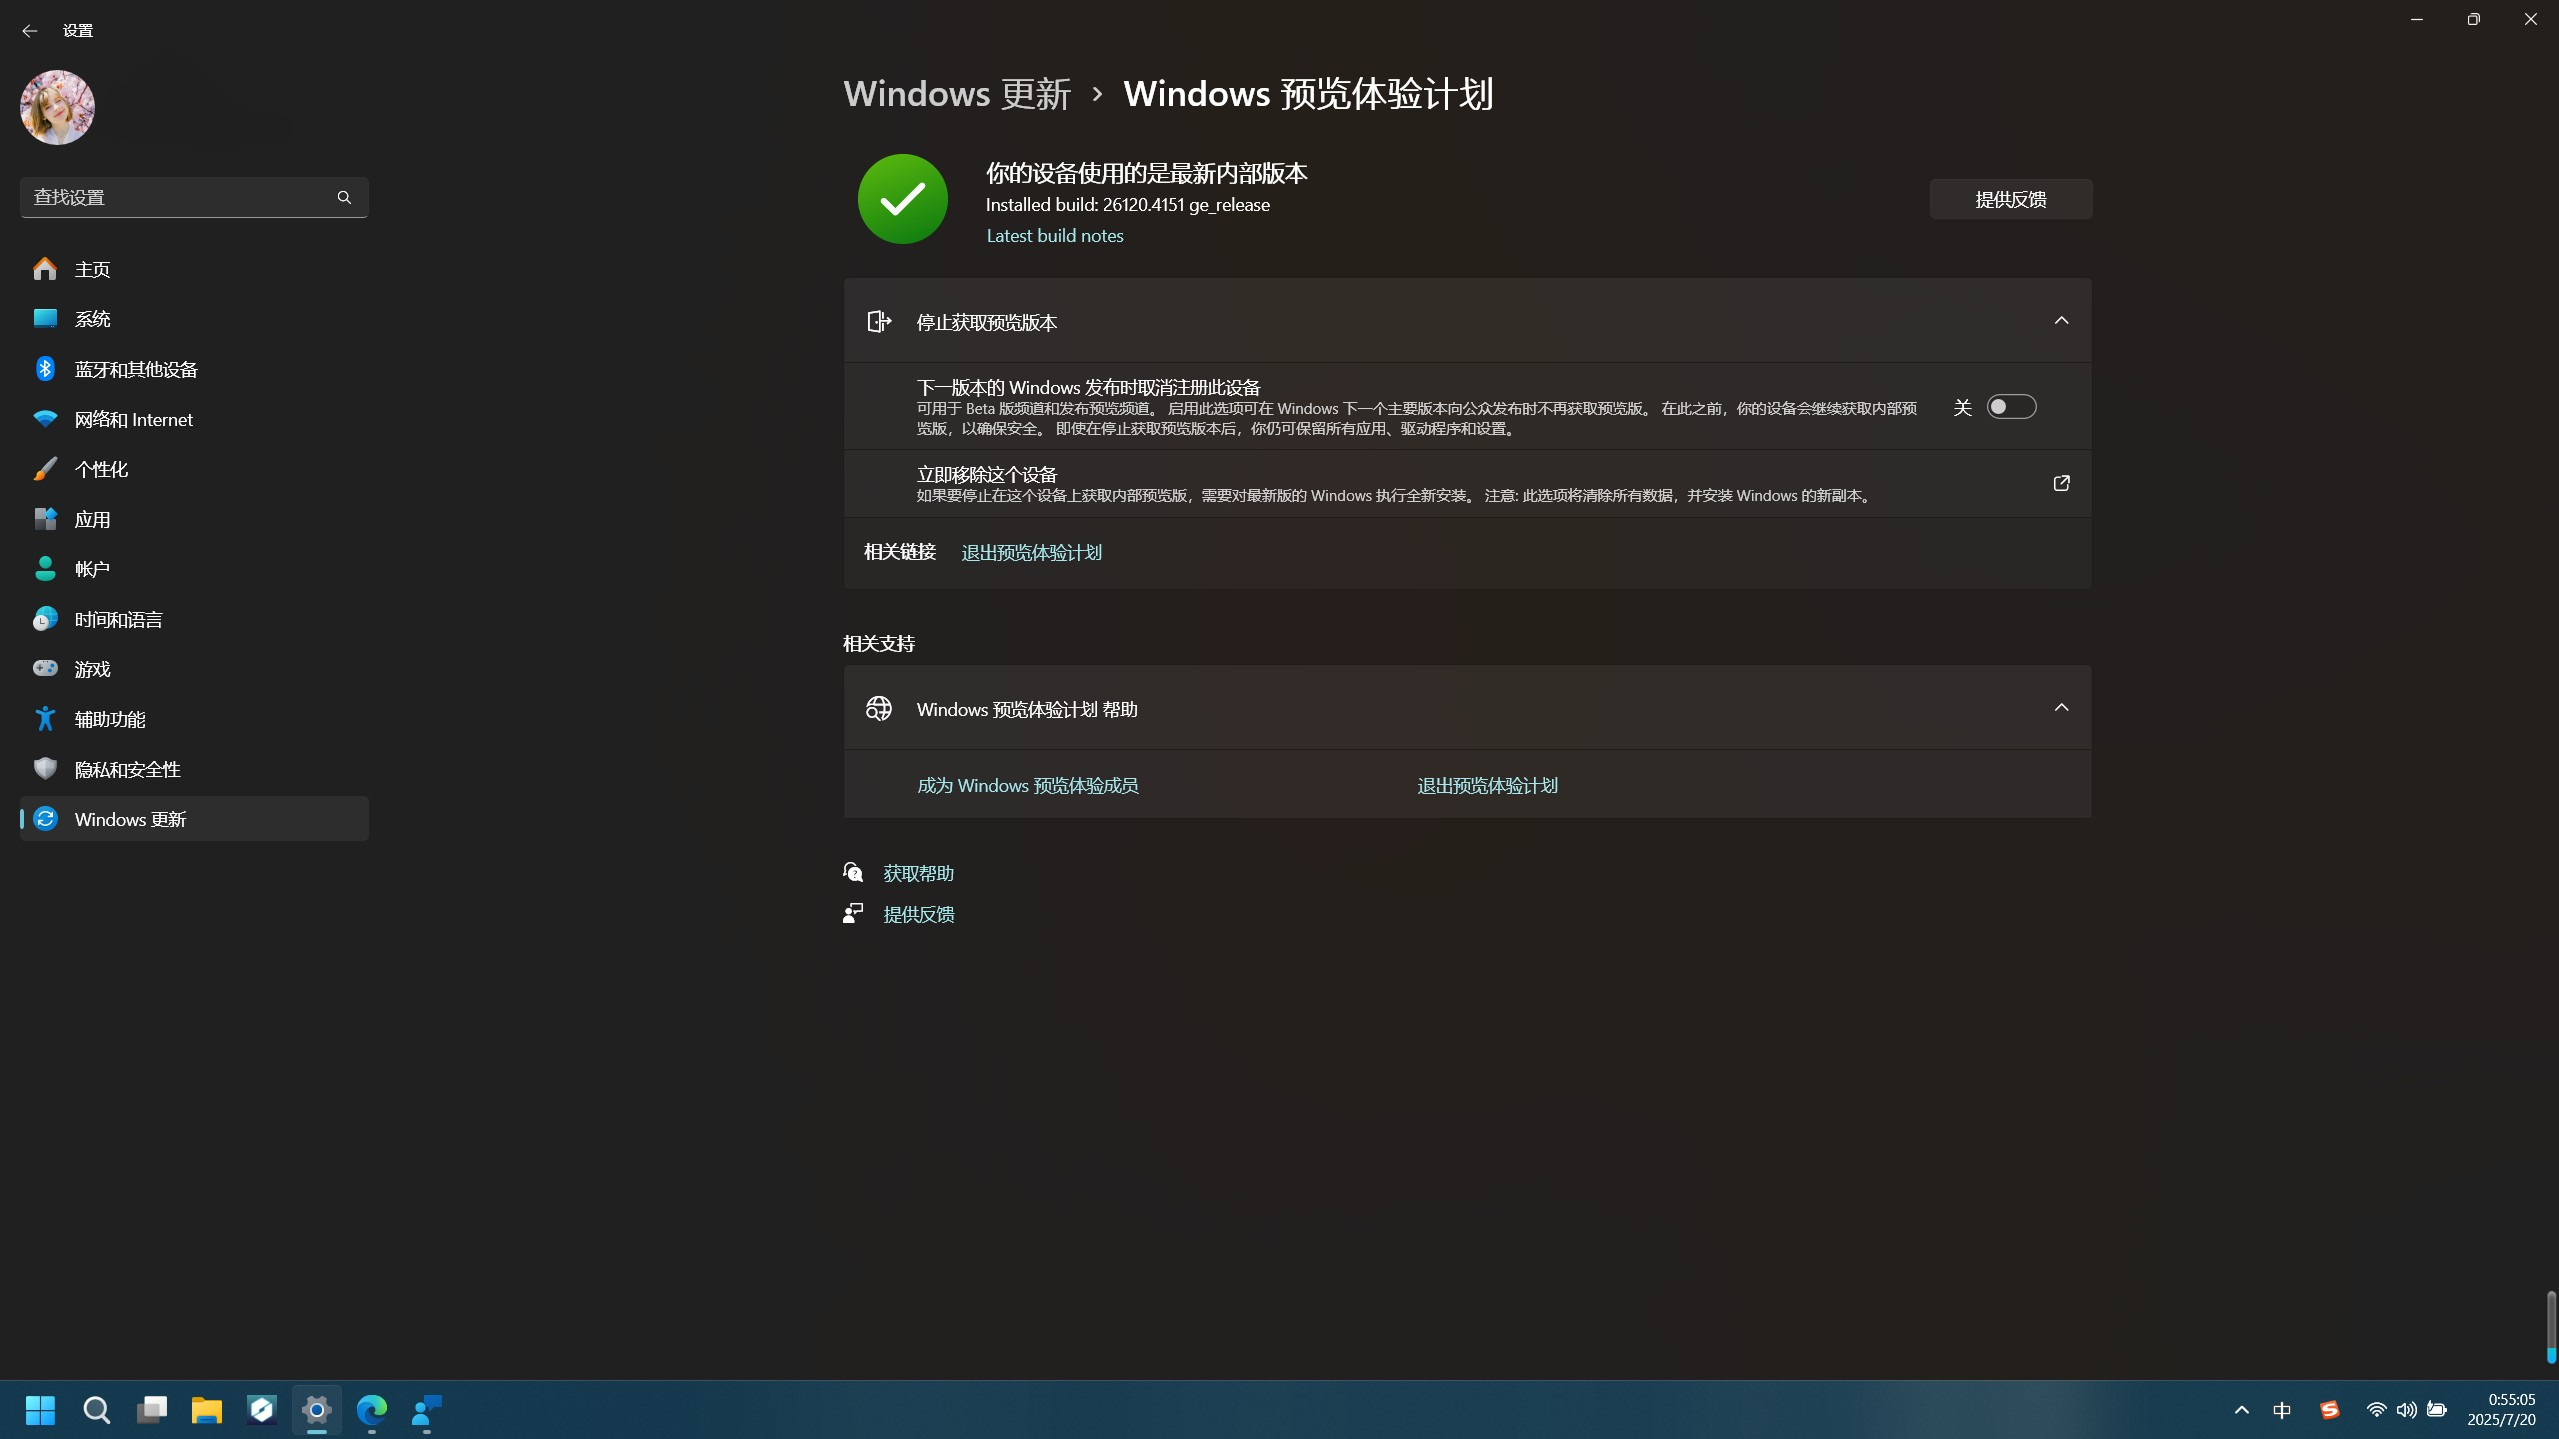Viewport: 2559px width, 1439px height.
Task: Click the 个性化 paintbrush icon
Action: point(45,469)
